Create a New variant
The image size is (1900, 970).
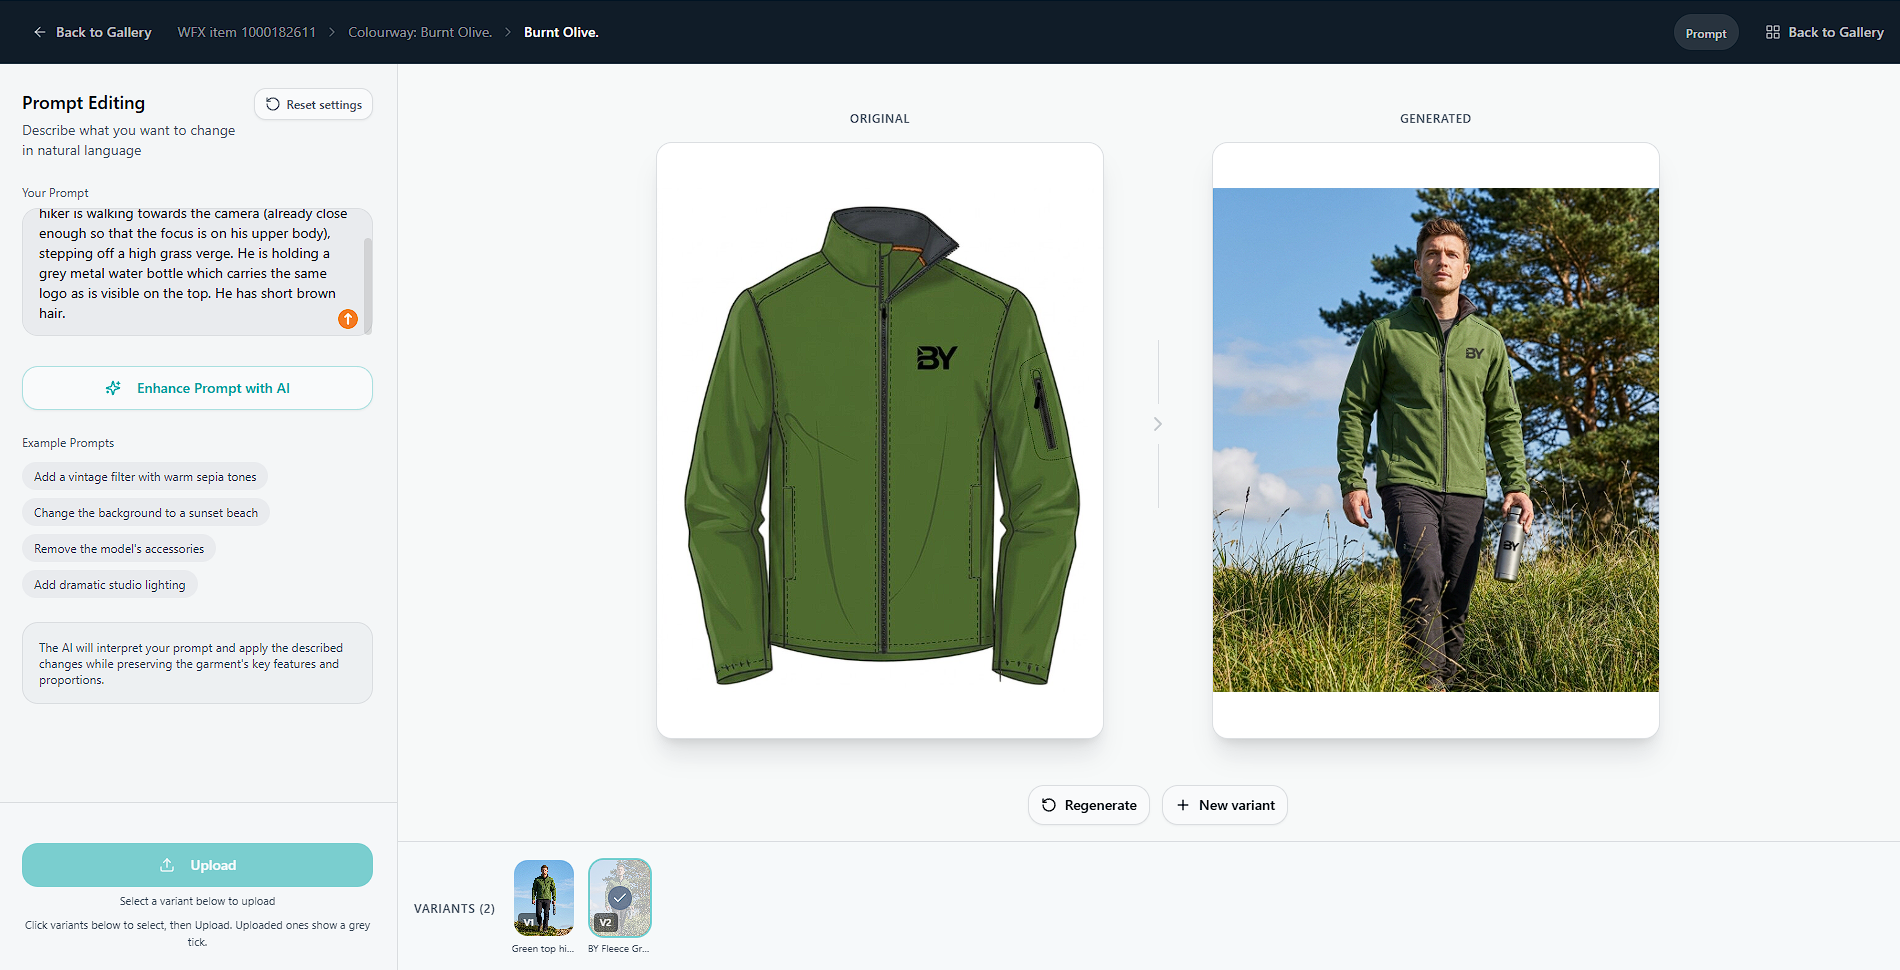[x=1225, y=805]
